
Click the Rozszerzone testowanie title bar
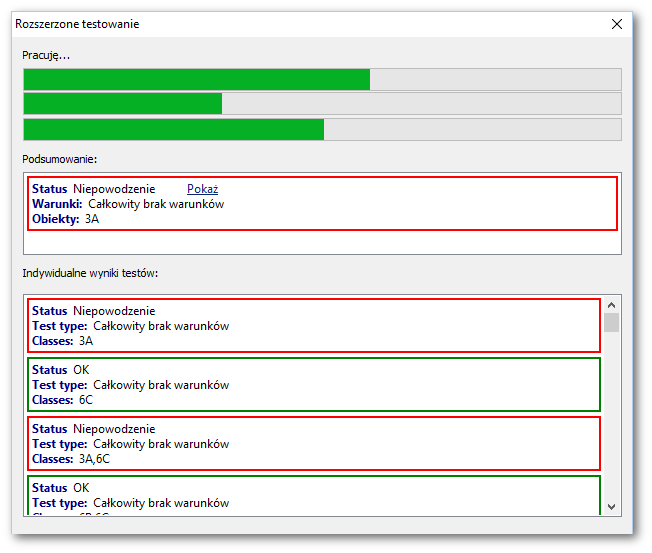(300, 24)
